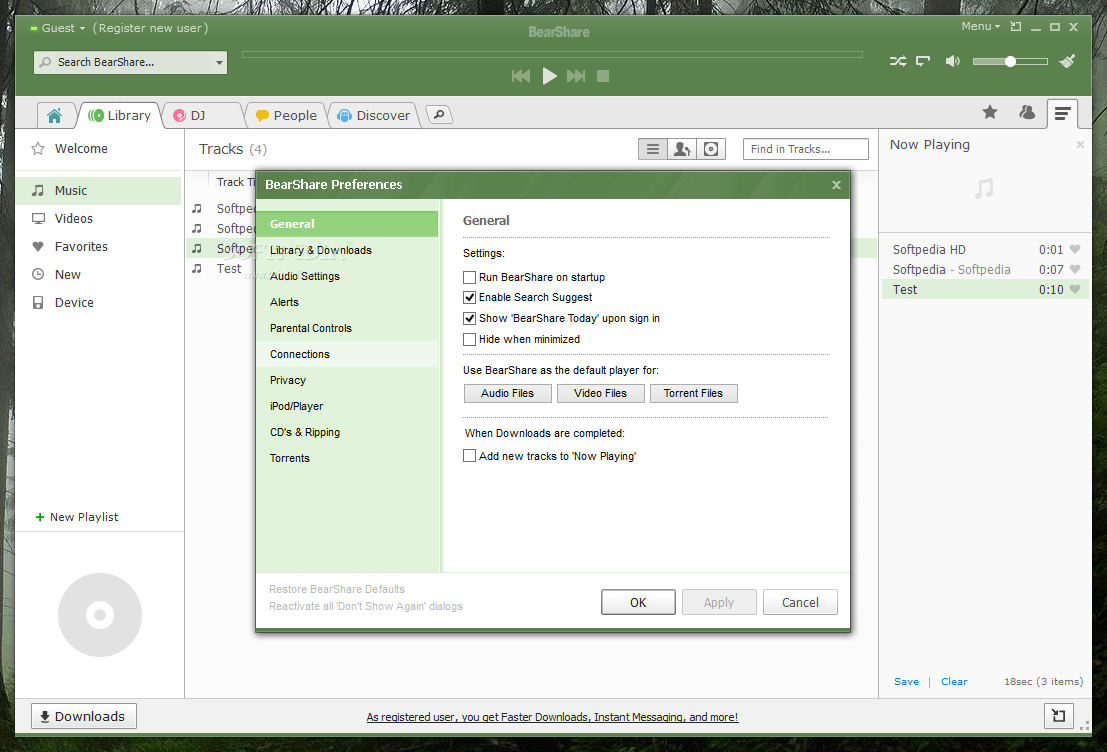Select Videos in library sidebar

(x=98, y=218)
